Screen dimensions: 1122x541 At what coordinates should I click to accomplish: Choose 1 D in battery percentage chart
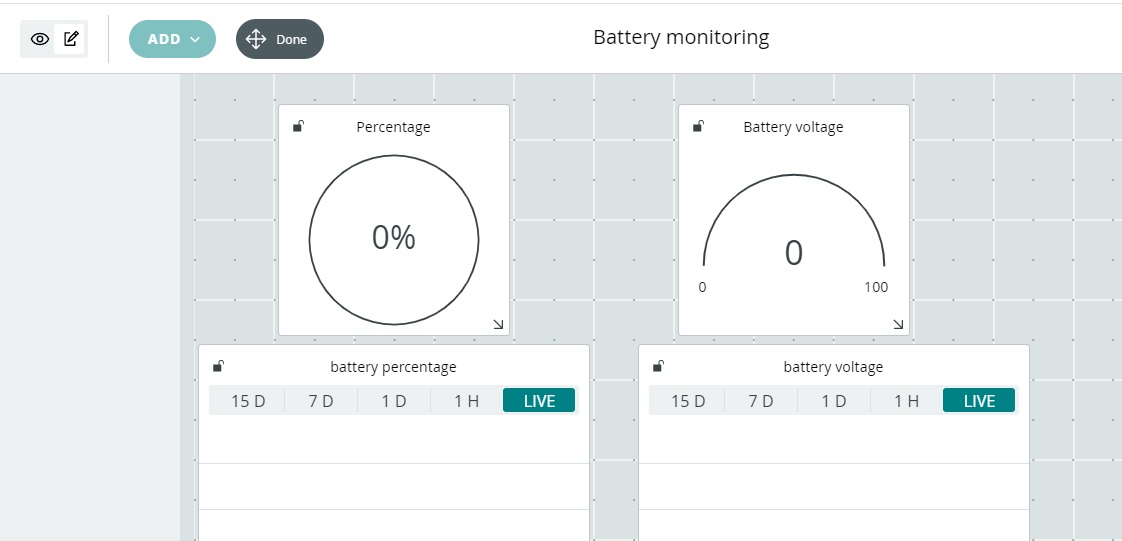click(394, 401)
